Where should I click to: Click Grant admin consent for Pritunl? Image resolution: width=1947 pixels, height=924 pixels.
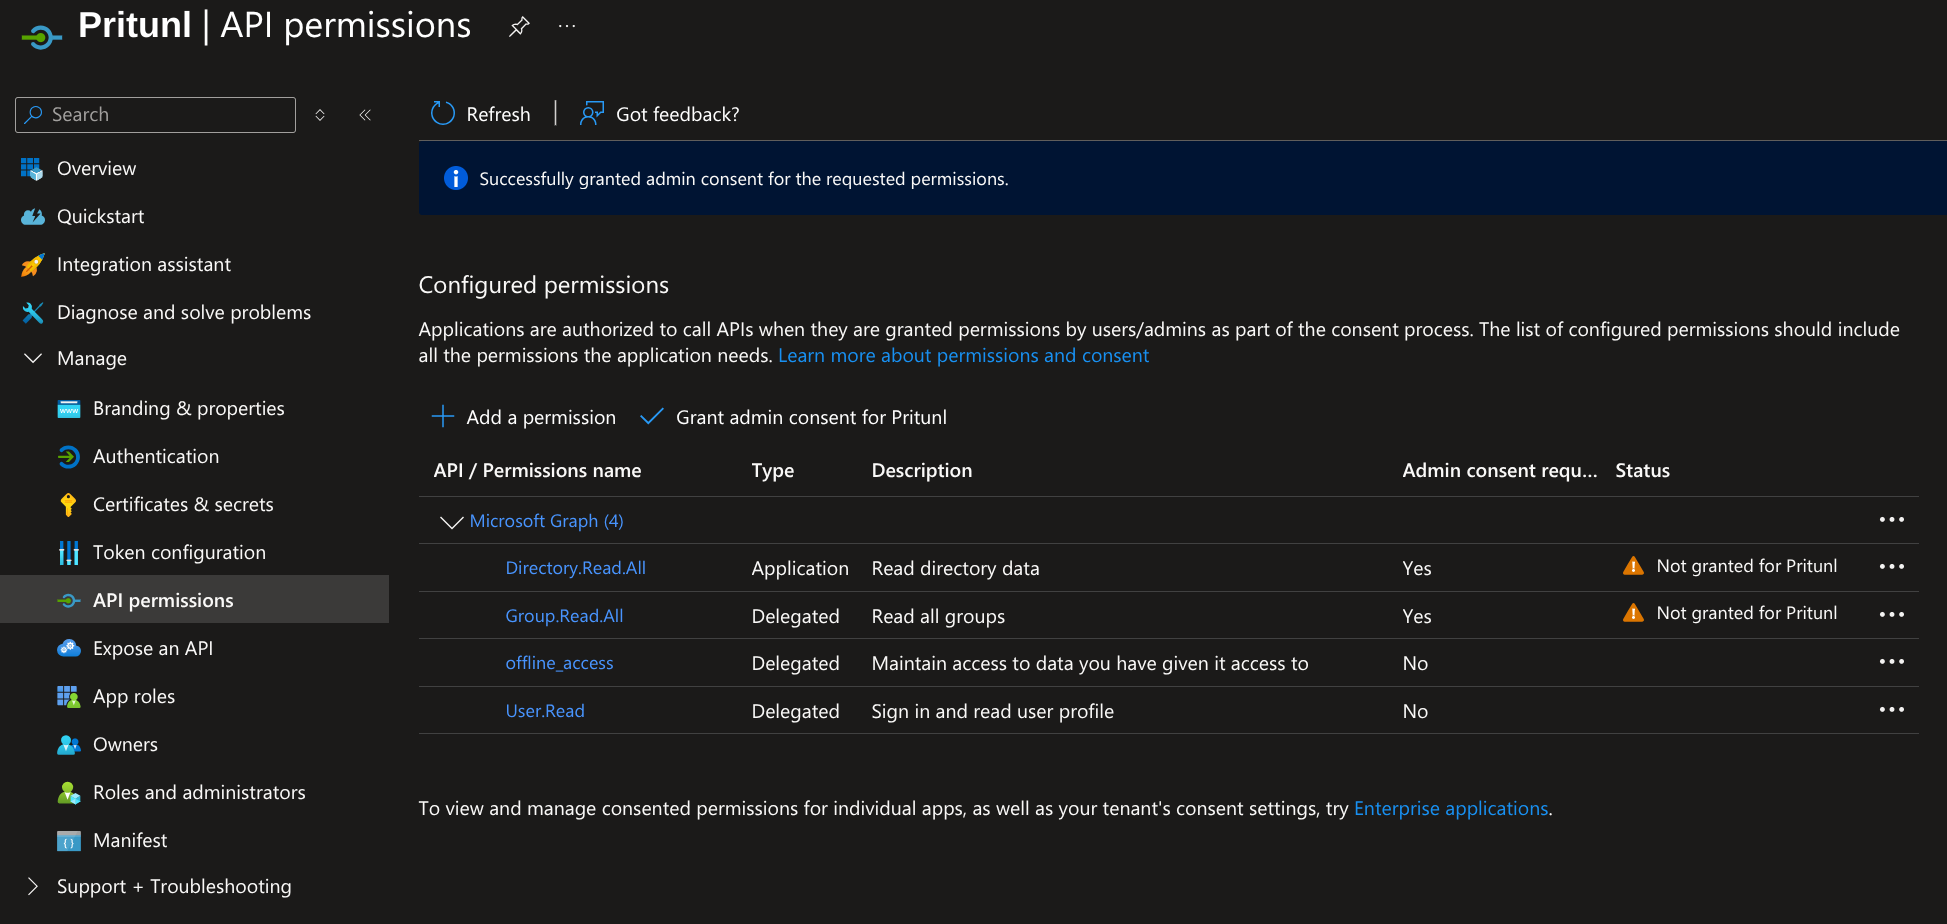[x=793, y=417]
